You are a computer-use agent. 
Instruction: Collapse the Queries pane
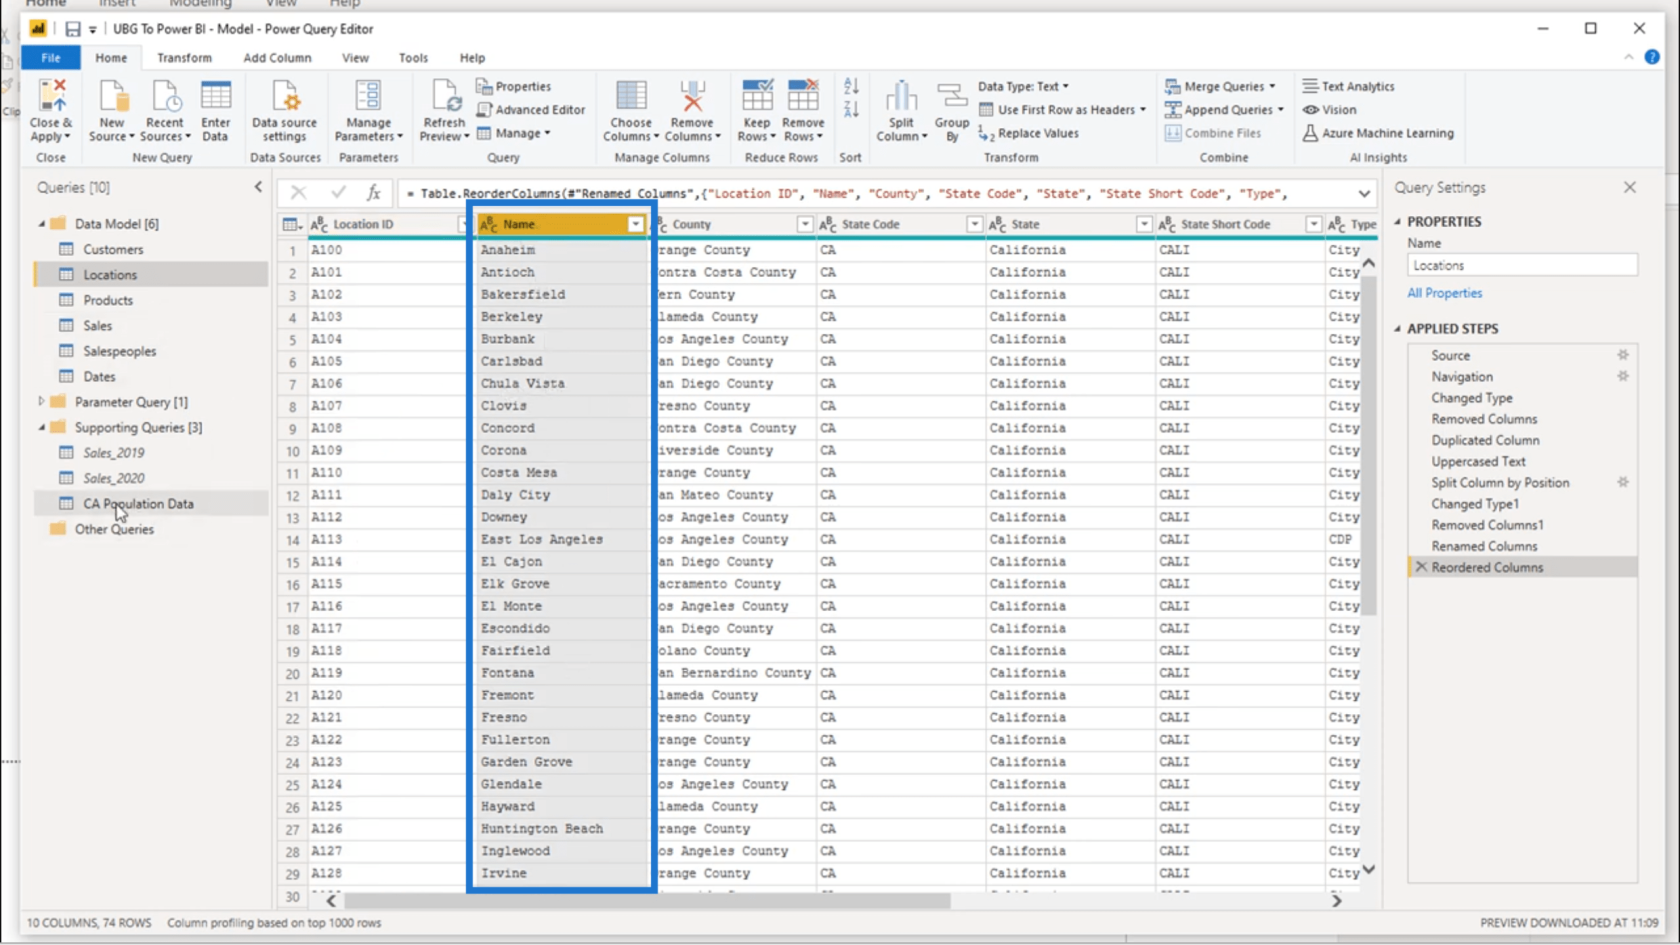[258, 187]
